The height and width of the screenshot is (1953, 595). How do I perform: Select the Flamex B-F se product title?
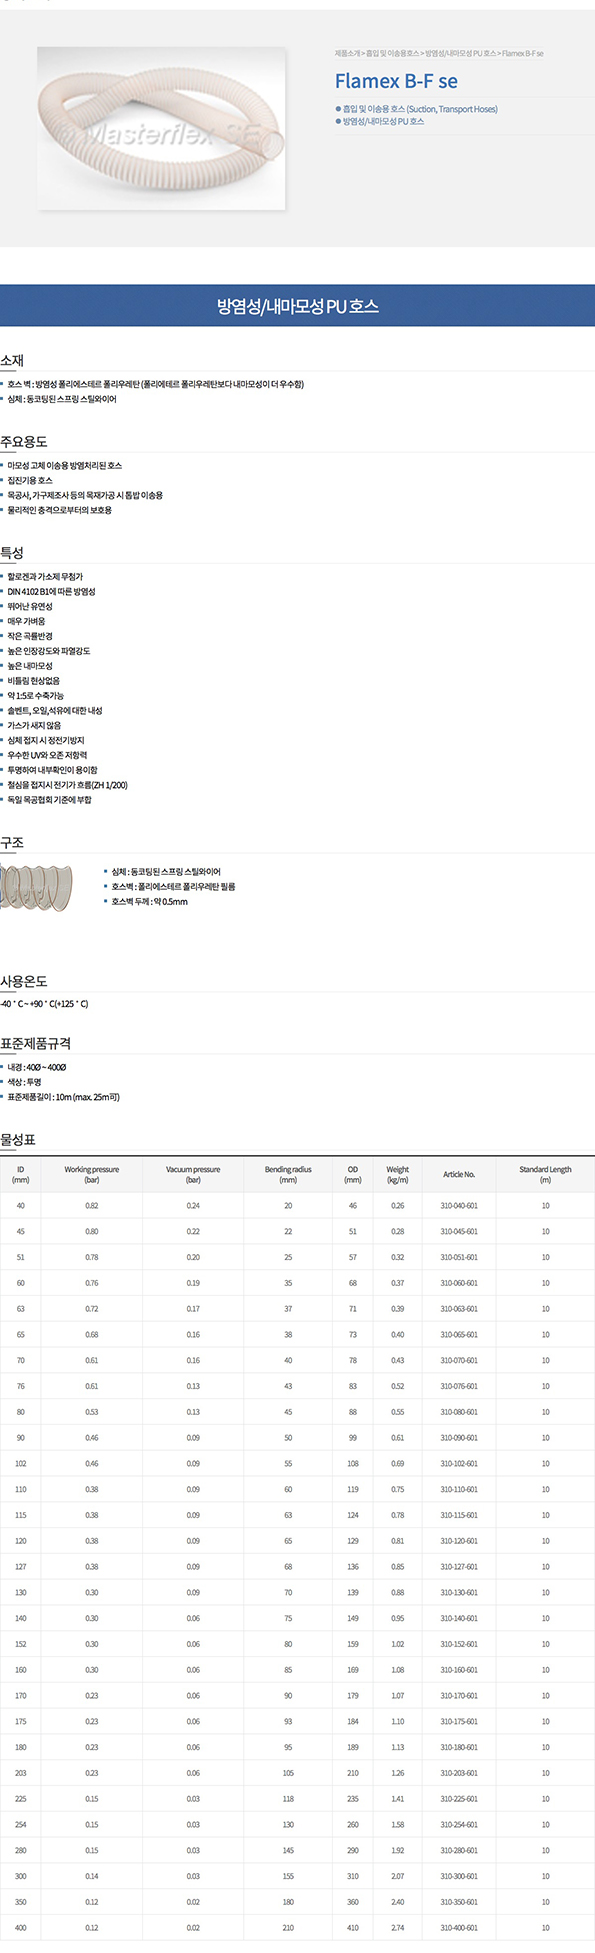click(396, 81)
